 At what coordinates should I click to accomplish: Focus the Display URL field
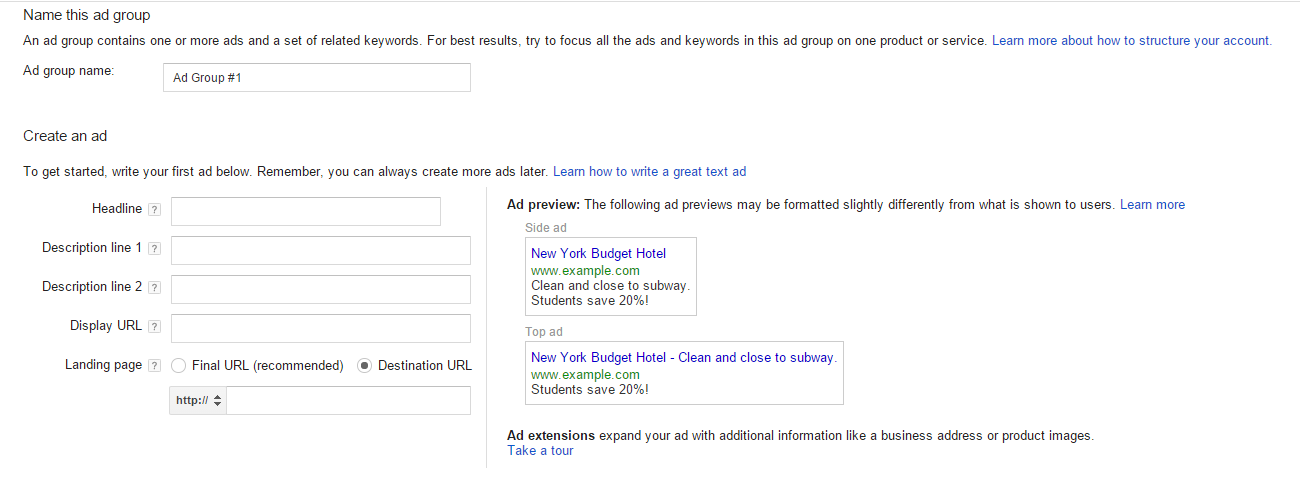(x=321, y=328)
